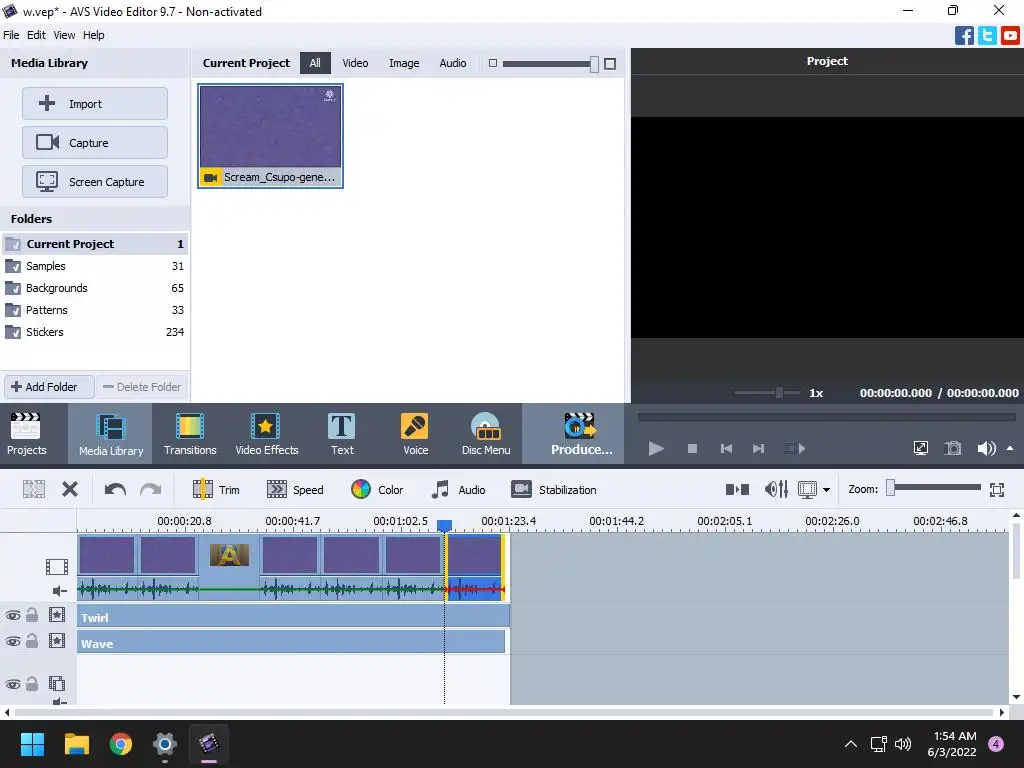Screen dimensions: 1024x768
Task: Play the project preview
Action: 656,448
